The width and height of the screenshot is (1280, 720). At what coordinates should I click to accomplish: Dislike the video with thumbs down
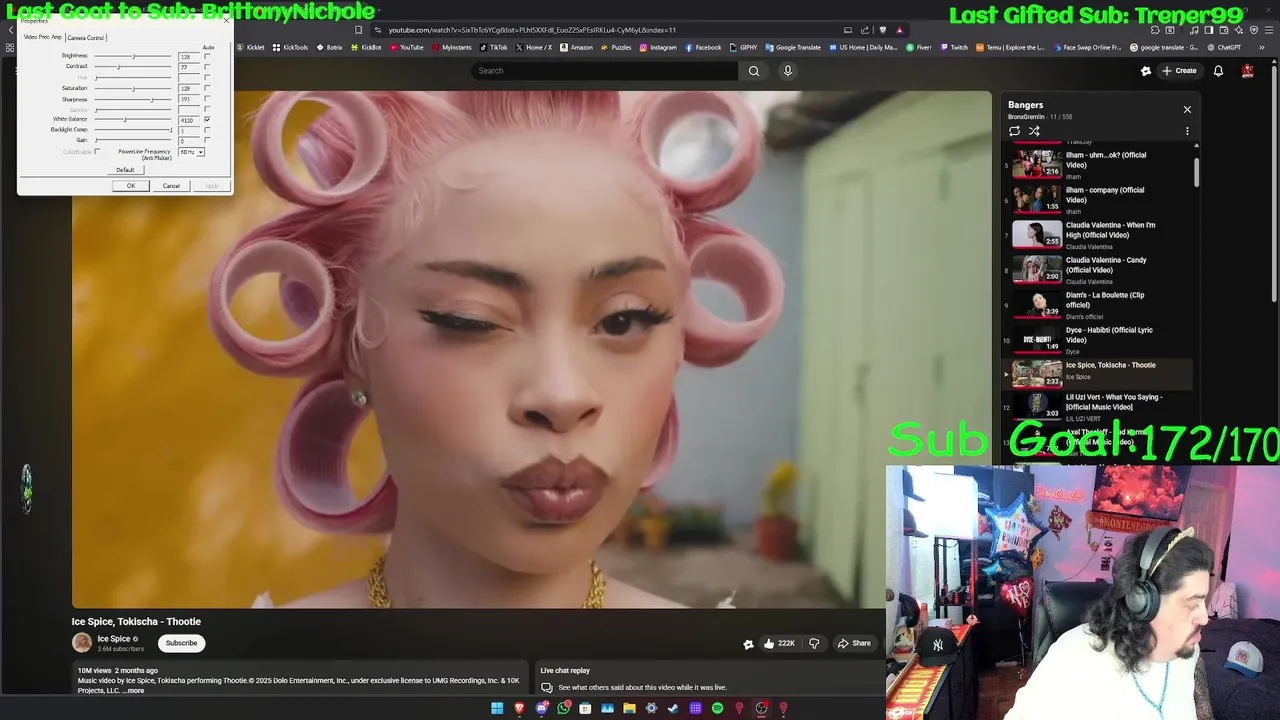pos(814,643)
